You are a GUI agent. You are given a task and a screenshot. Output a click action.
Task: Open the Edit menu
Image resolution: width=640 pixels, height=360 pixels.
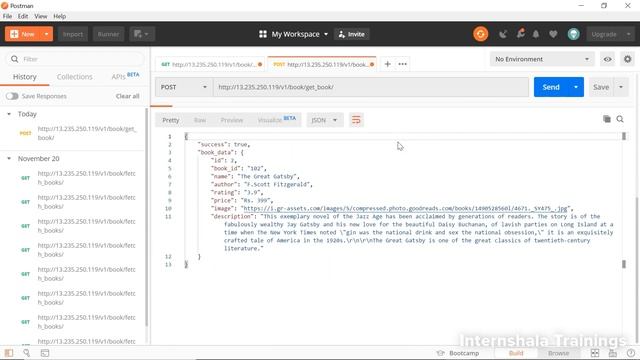click(23, 16)
